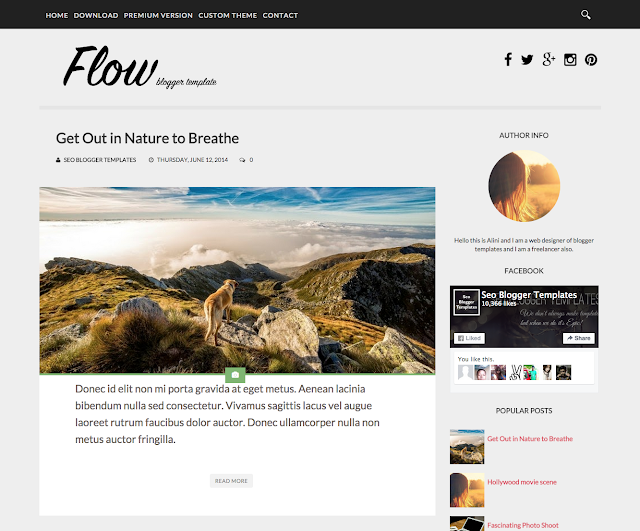This screenshot has height=531, width=640.
Task: Visit the Facebook social icon
Action: pyautogui.click(x=508, y=60)
